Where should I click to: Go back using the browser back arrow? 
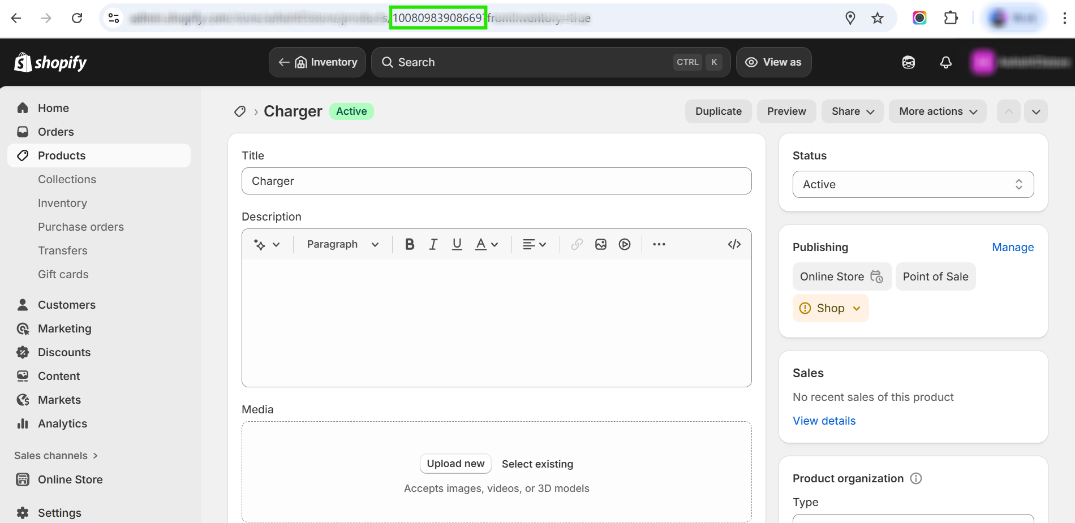[16, 19]
